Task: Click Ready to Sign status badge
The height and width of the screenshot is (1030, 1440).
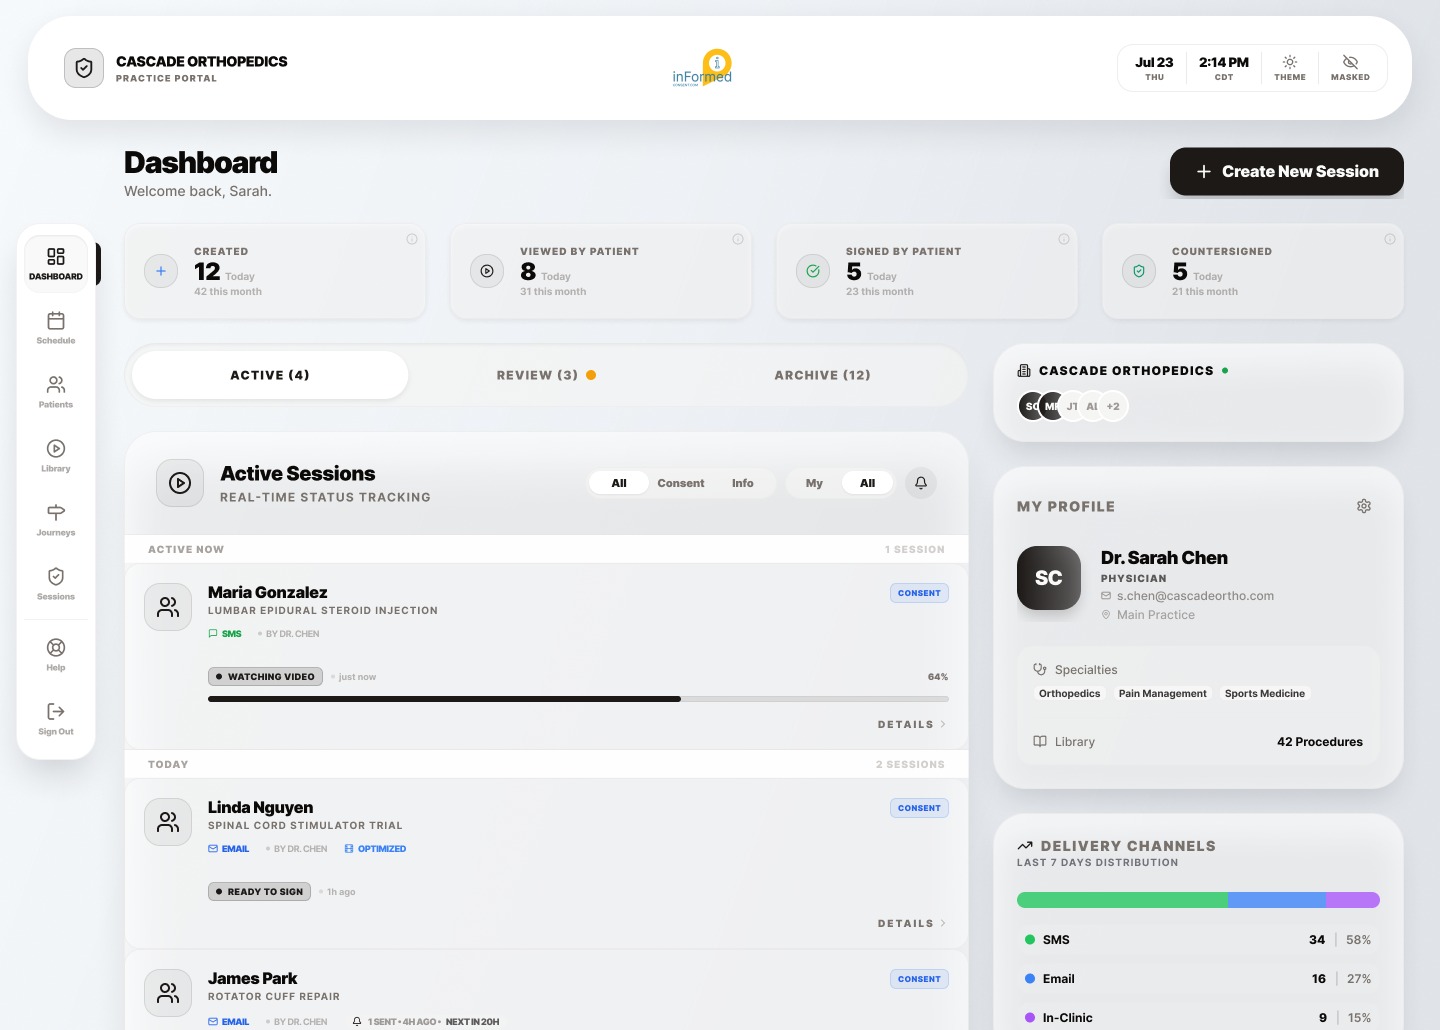Action: (x=259, y=892)
